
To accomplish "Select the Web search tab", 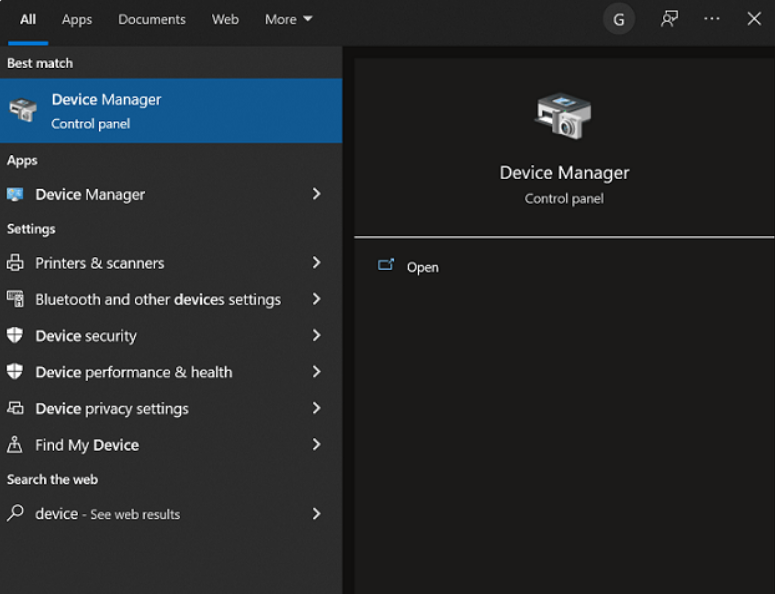I will pyautogui.click(x=225, y=19).
